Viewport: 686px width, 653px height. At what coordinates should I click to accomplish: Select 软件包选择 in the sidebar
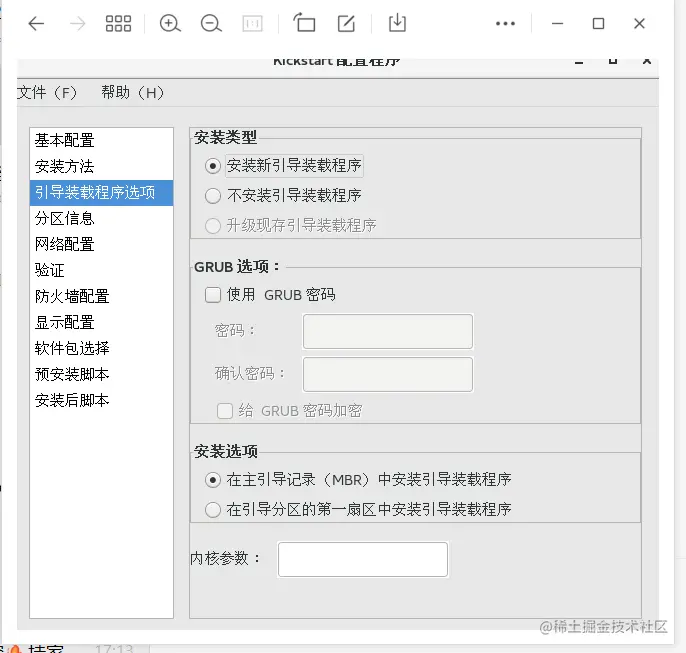click(102, 348)
